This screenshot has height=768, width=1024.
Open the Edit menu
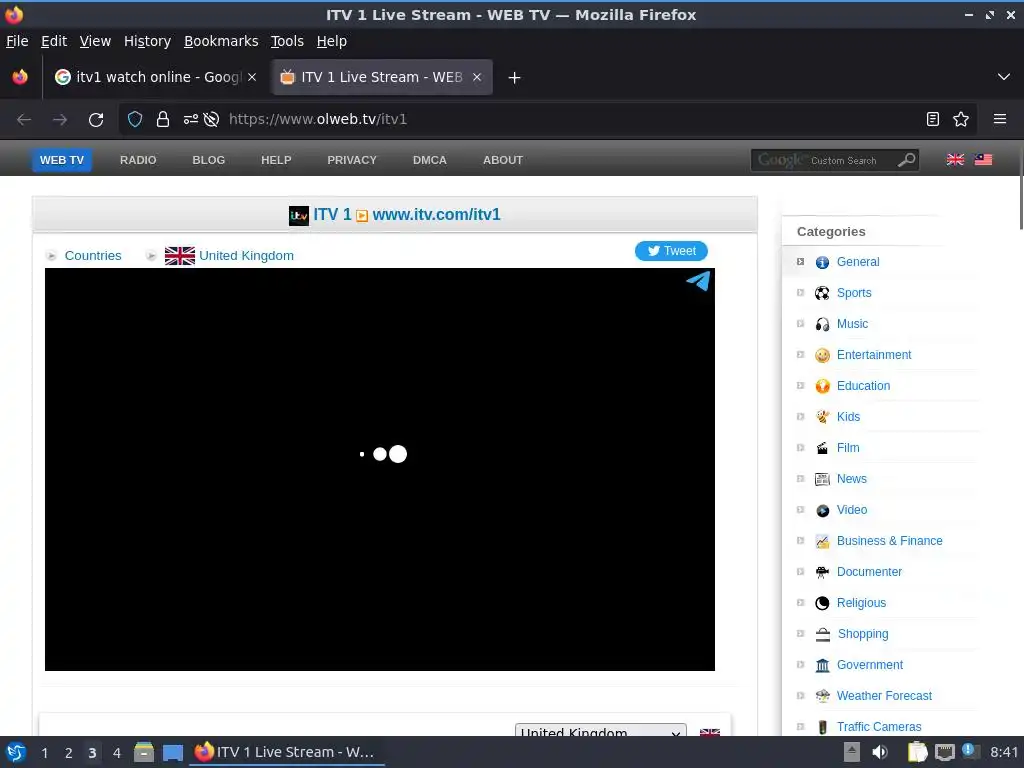point(54,41)
